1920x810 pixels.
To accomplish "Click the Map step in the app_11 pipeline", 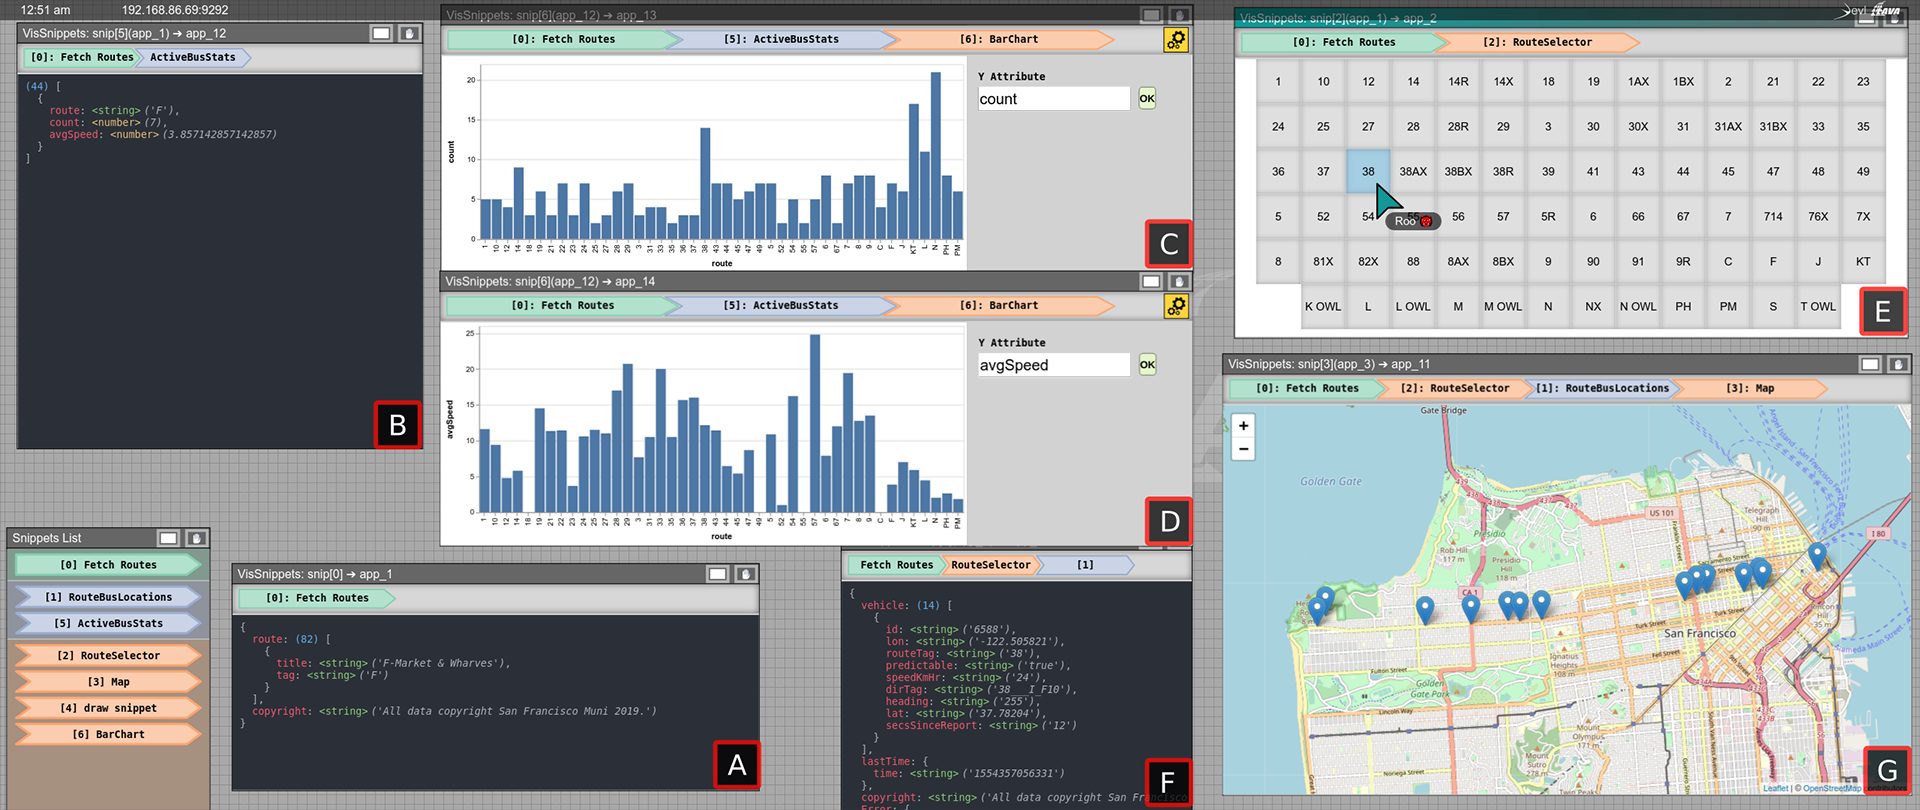I will 1750,388.
